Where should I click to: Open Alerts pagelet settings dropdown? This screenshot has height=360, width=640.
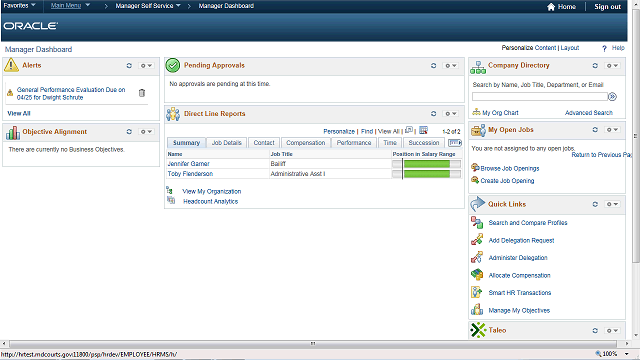(x=146, y=65)
